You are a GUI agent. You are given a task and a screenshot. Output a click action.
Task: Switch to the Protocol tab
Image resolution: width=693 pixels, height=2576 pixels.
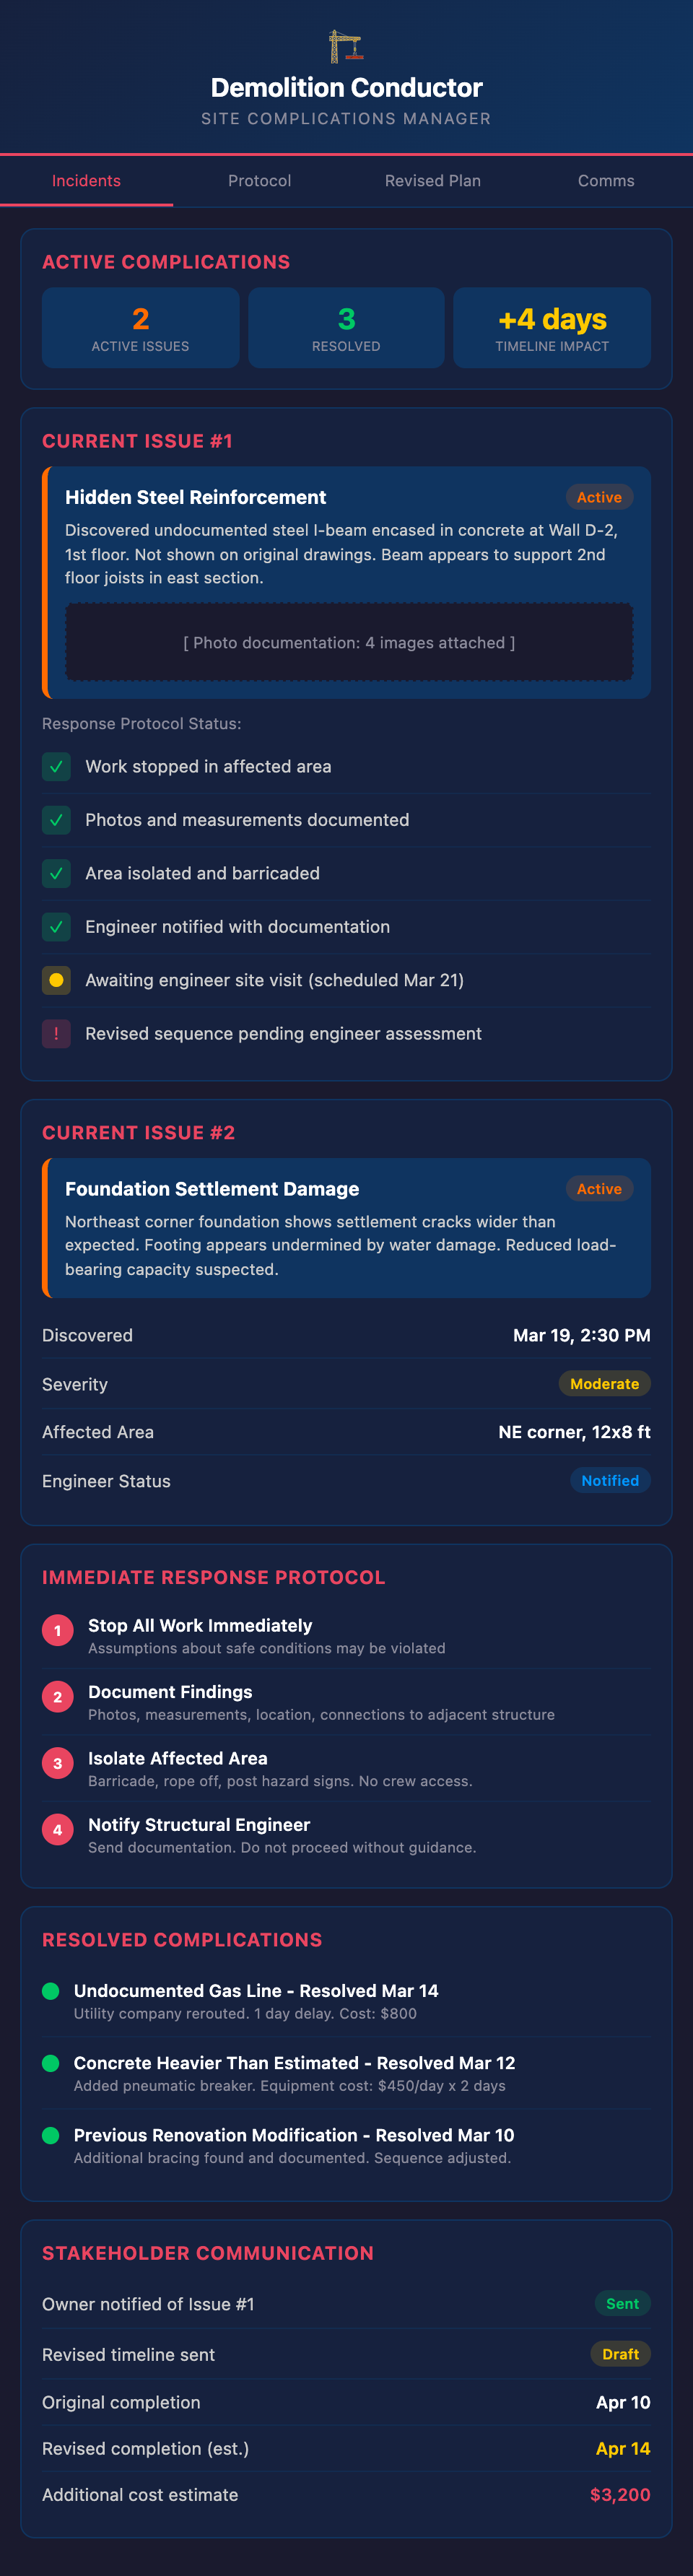click(259, 181)
